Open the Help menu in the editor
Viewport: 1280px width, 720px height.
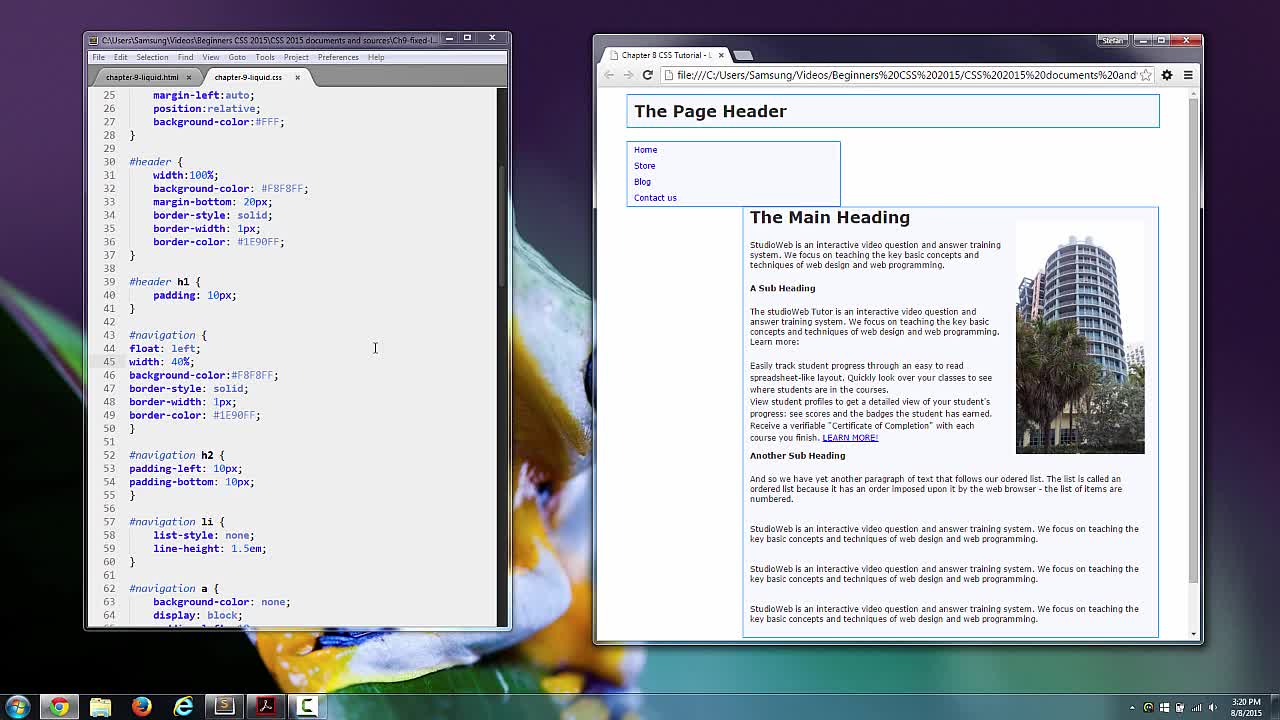[x=376, y=57]
